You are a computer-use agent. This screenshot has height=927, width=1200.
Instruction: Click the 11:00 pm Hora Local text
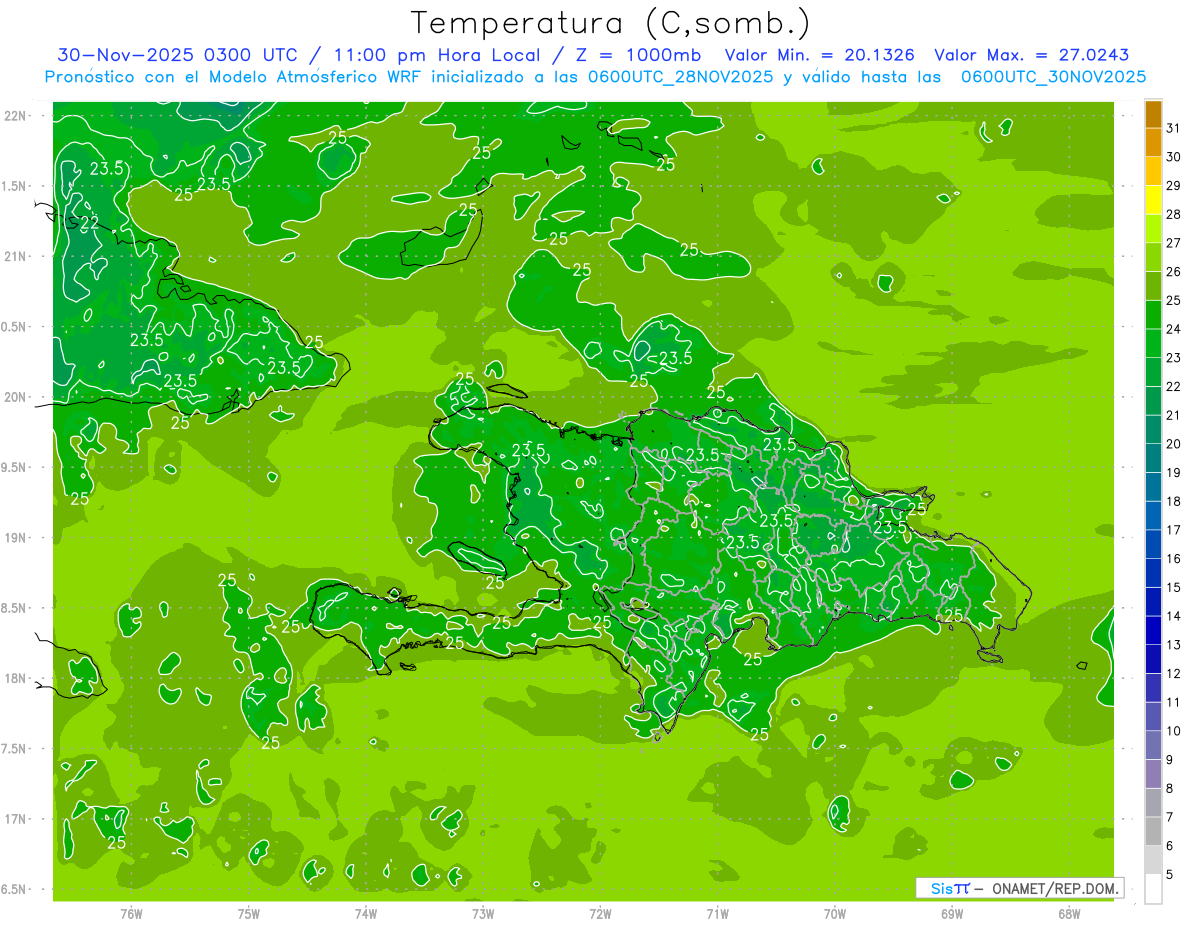point(433,55)
